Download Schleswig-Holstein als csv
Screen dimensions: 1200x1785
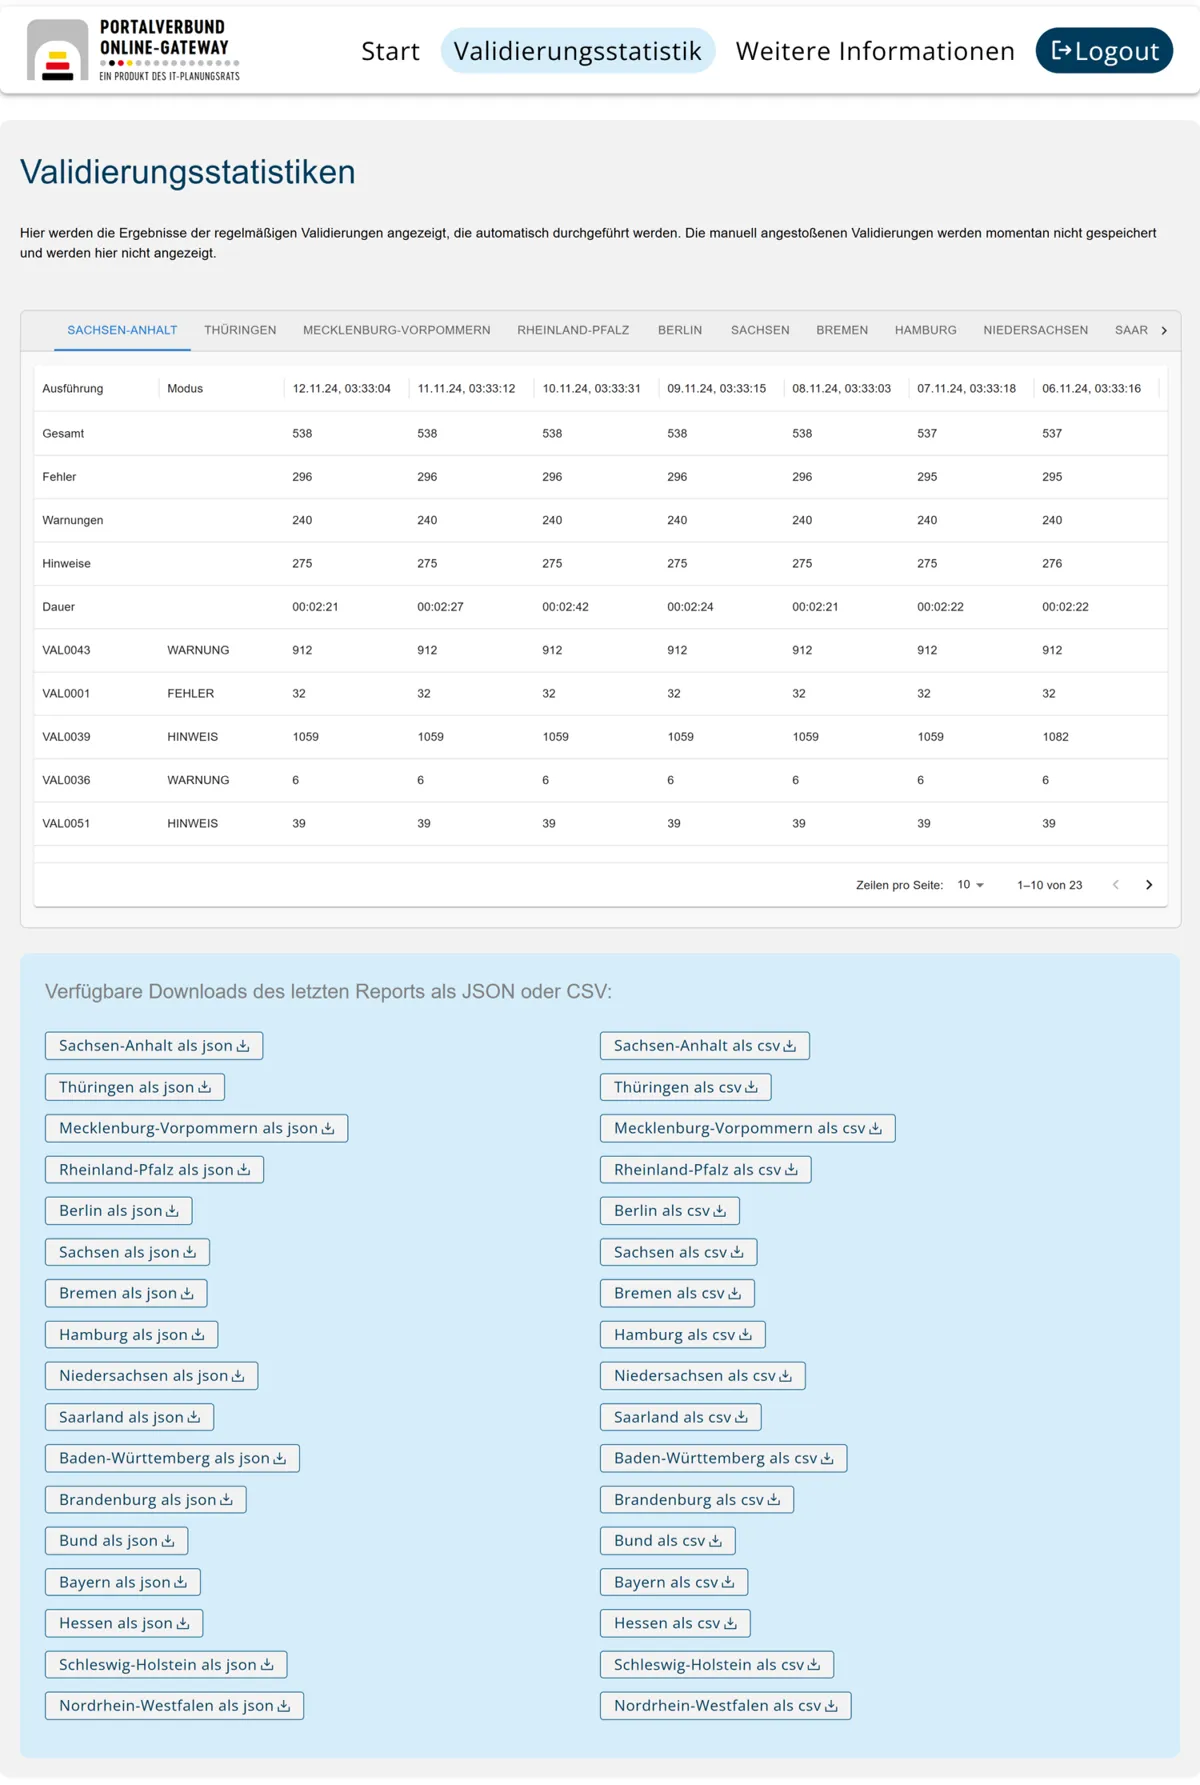(x=717, y=1665)
